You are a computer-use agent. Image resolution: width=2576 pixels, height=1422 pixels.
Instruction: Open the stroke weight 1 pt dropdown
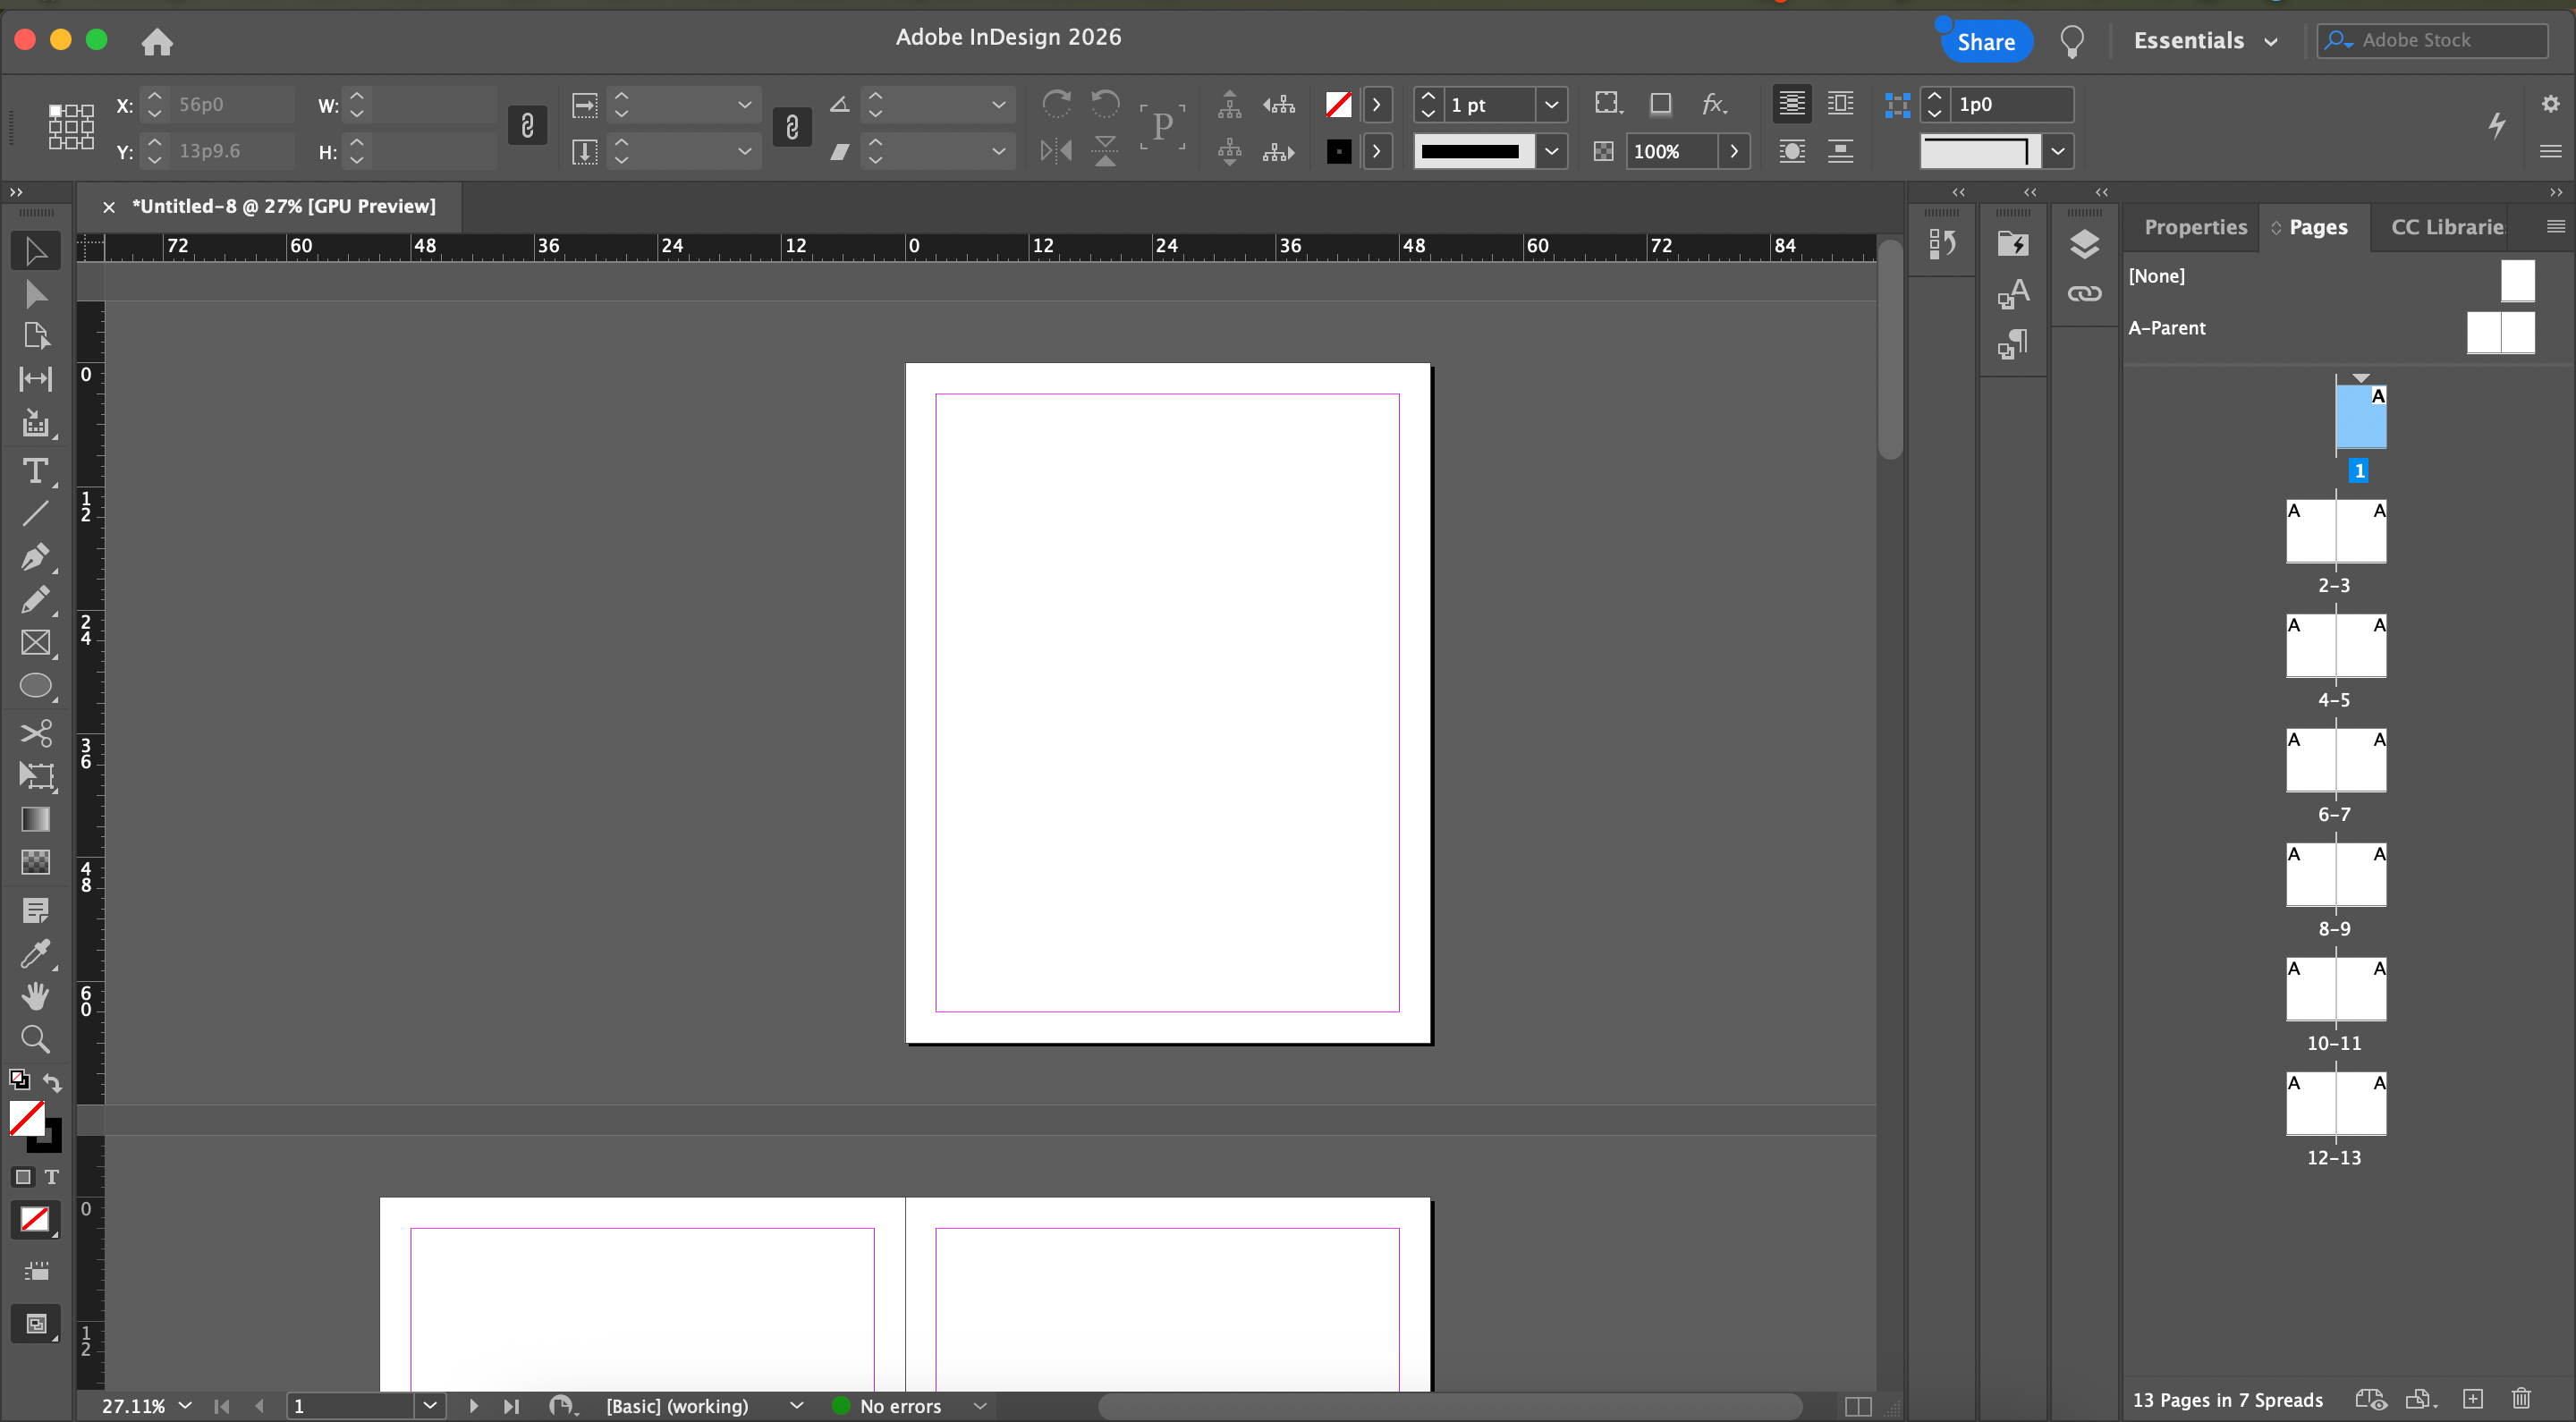pyautogui.click(x=1551, y=104)
